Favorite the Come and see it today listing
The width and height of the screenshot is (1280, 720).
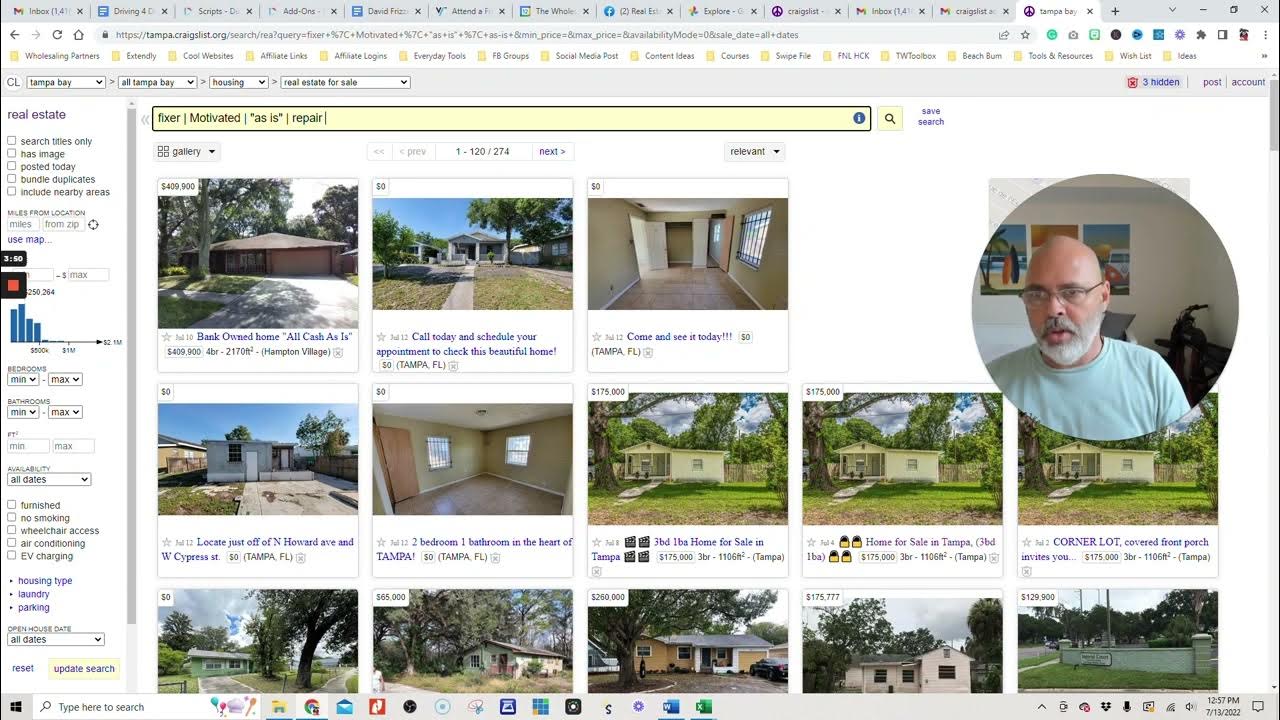click(x=597, y=337)
